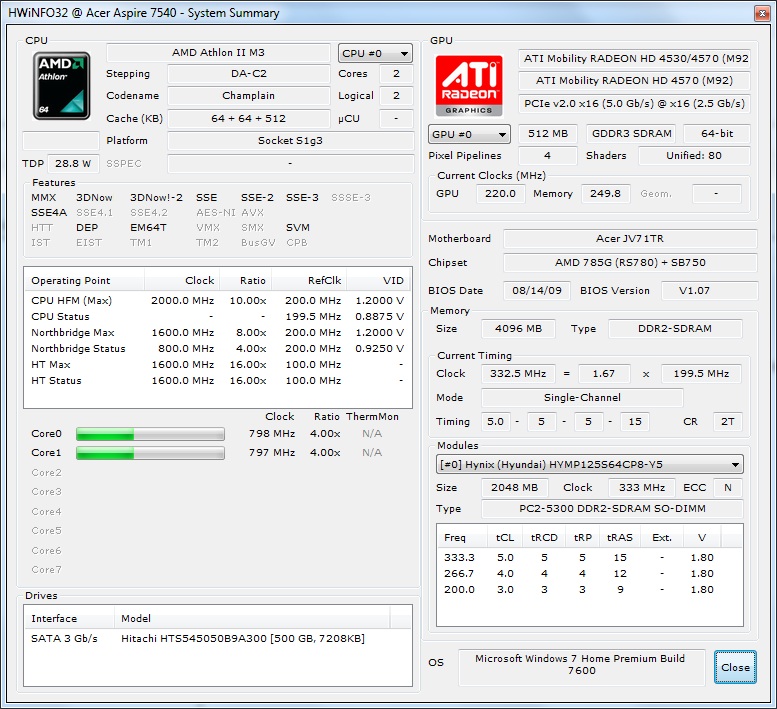Click the Ratio column header in operating table

(246, 280)
